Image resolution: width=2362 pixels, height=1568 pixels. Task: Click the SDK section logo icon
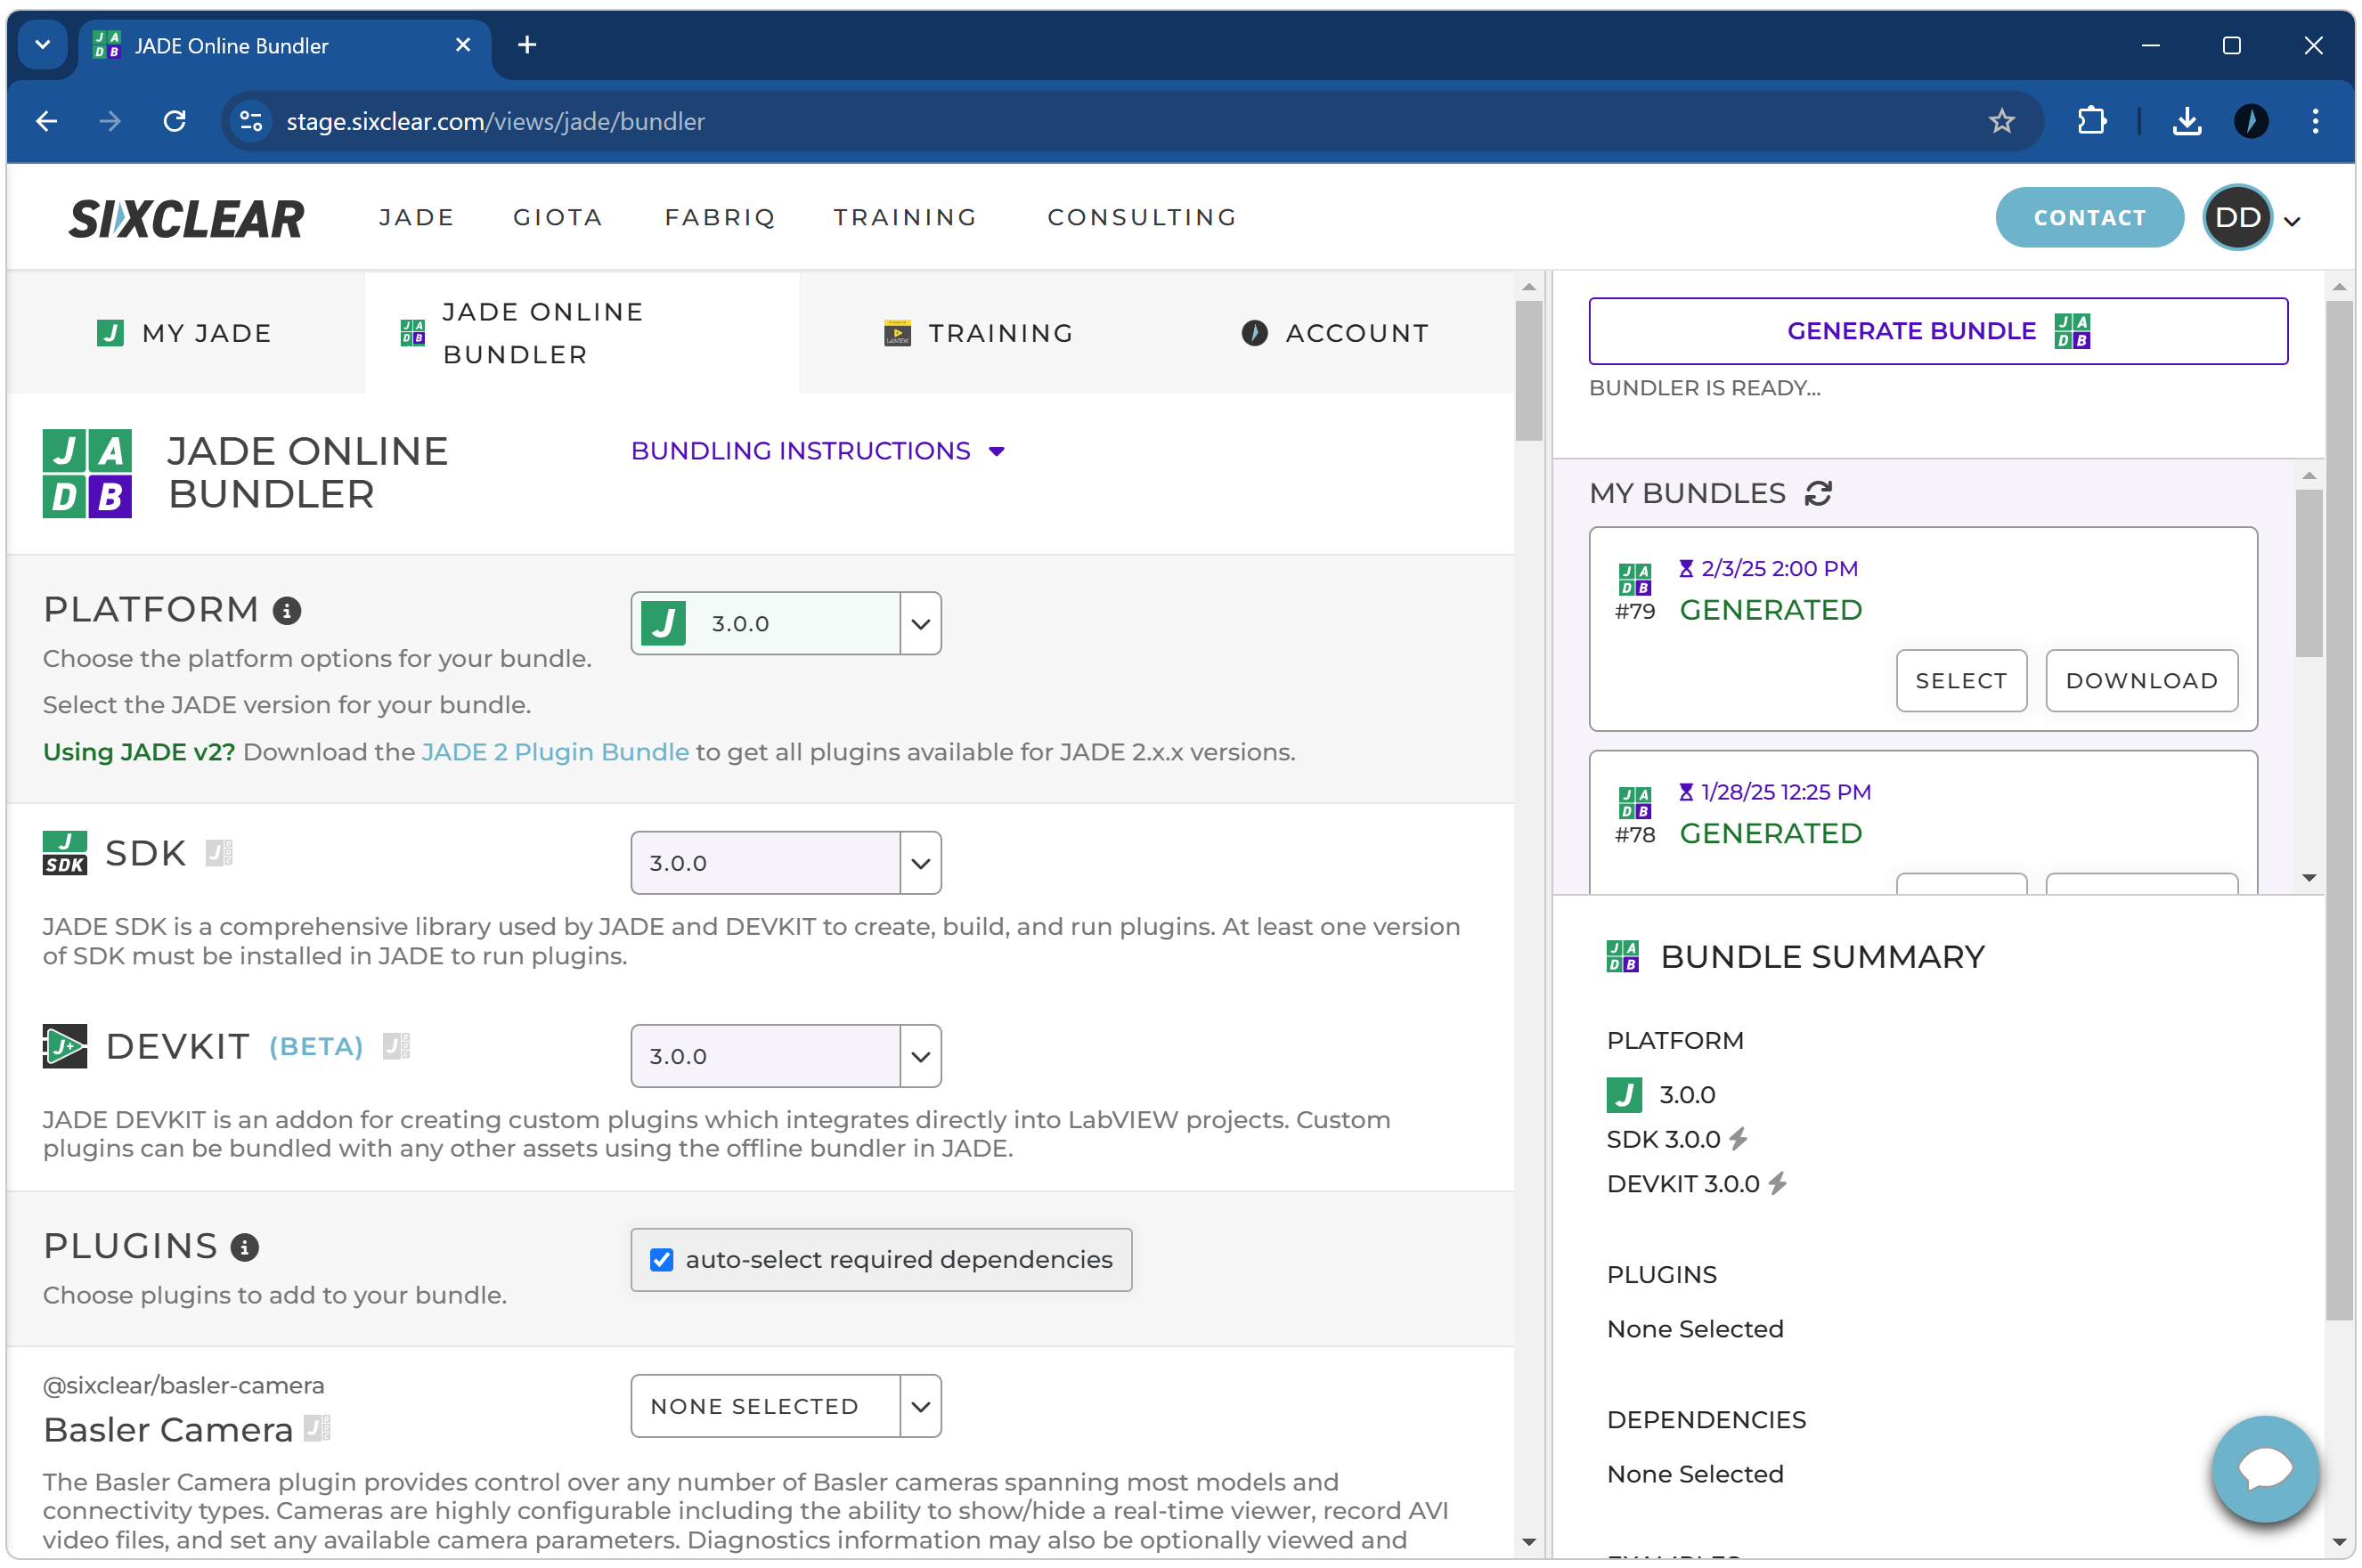65,853
